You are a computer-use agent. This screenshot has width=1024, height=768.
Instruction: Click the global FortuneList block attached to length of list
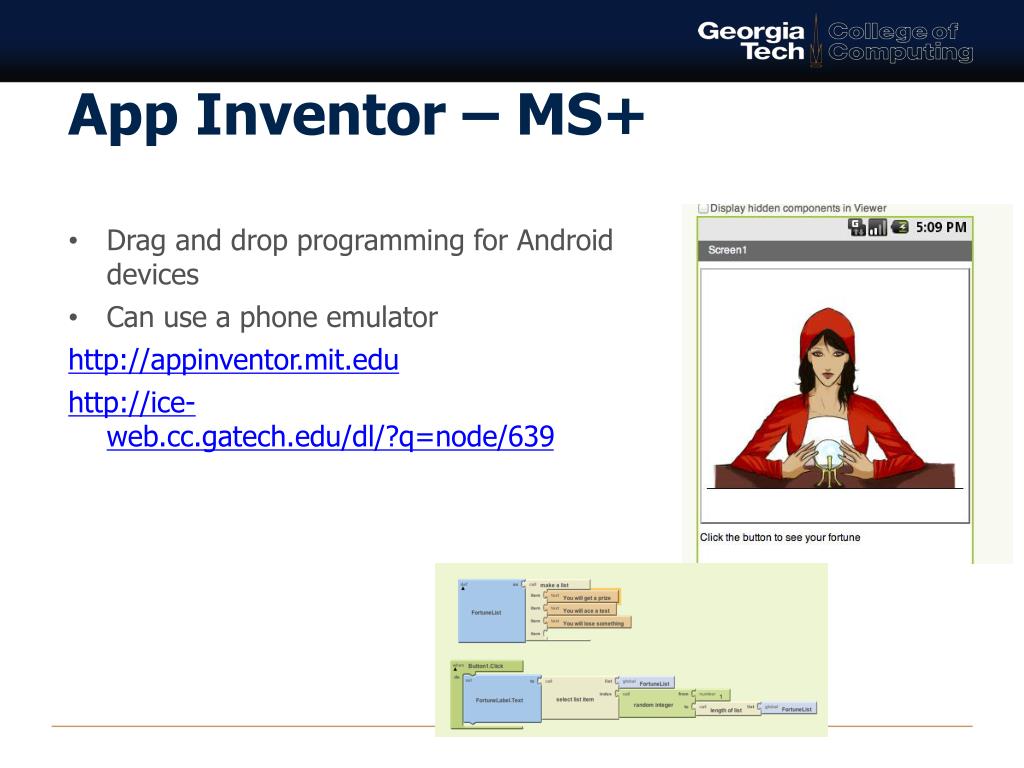point(789,709)
